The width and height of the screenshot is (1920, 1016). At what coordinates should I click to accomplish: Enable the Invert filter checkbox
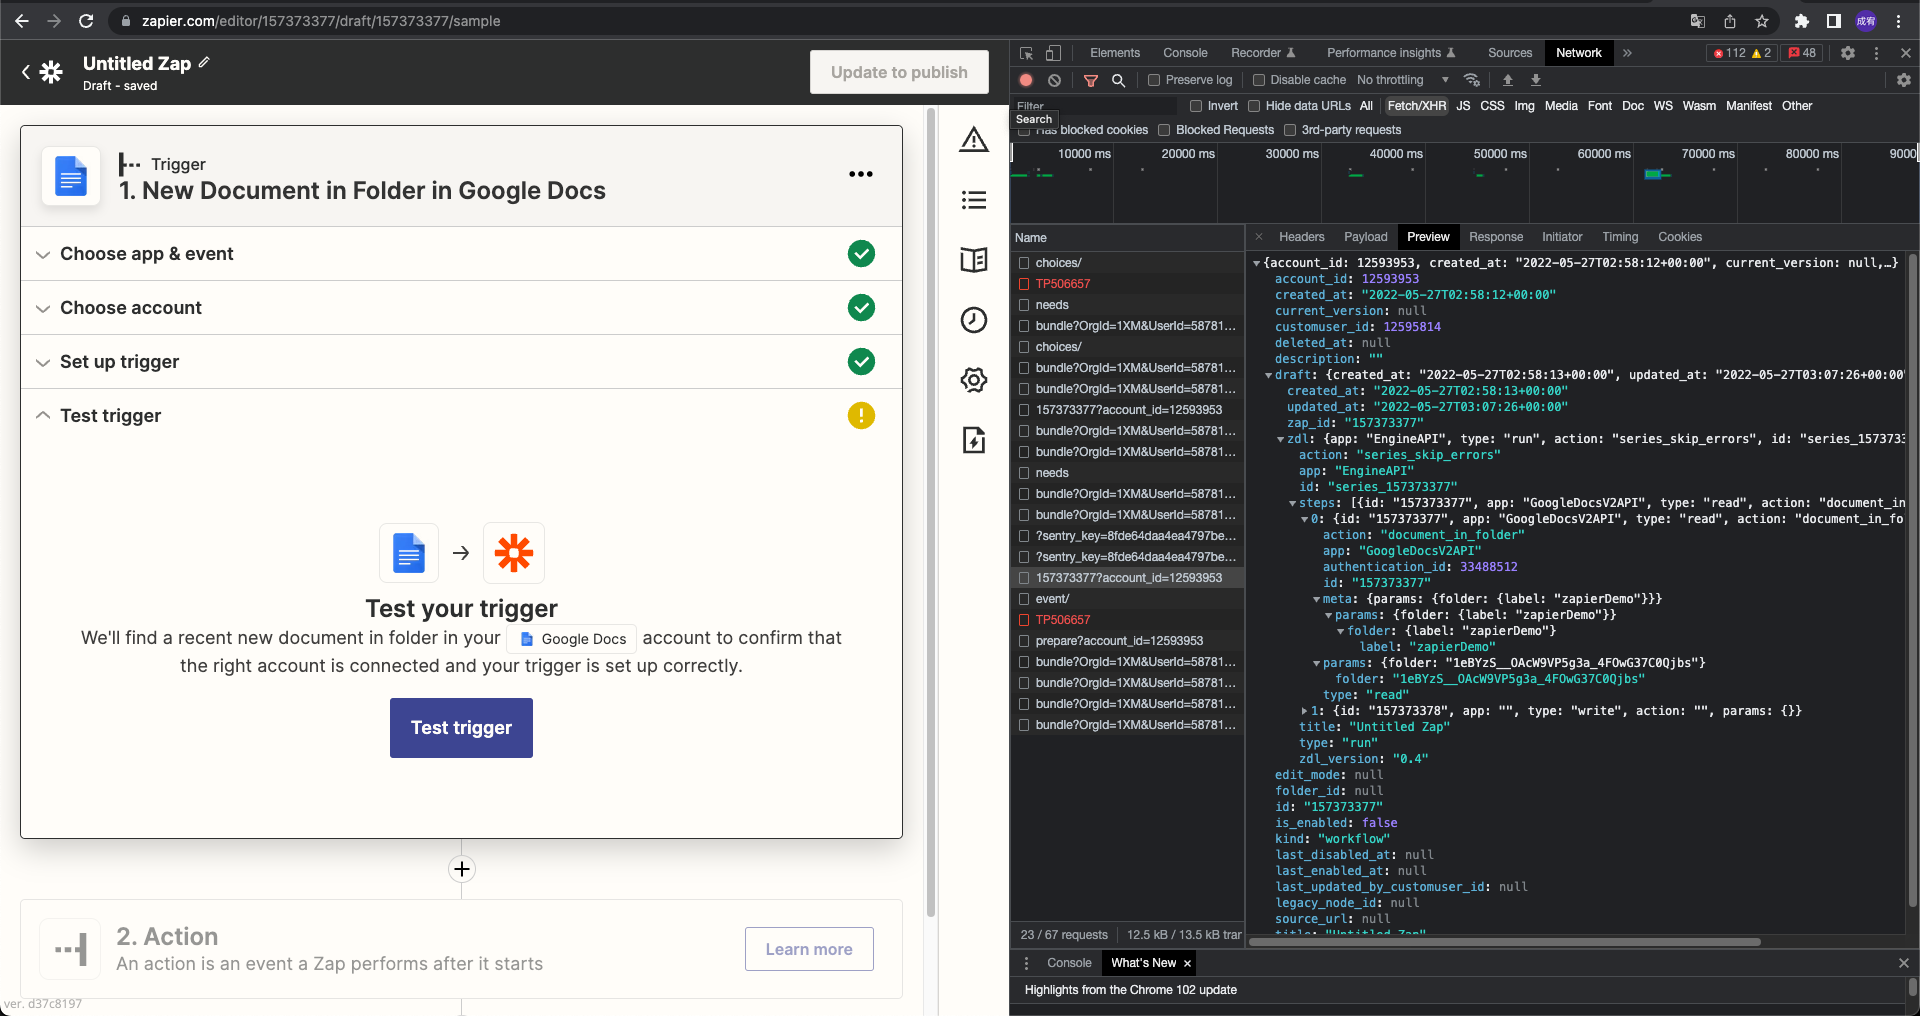[x=1196, y=106]
